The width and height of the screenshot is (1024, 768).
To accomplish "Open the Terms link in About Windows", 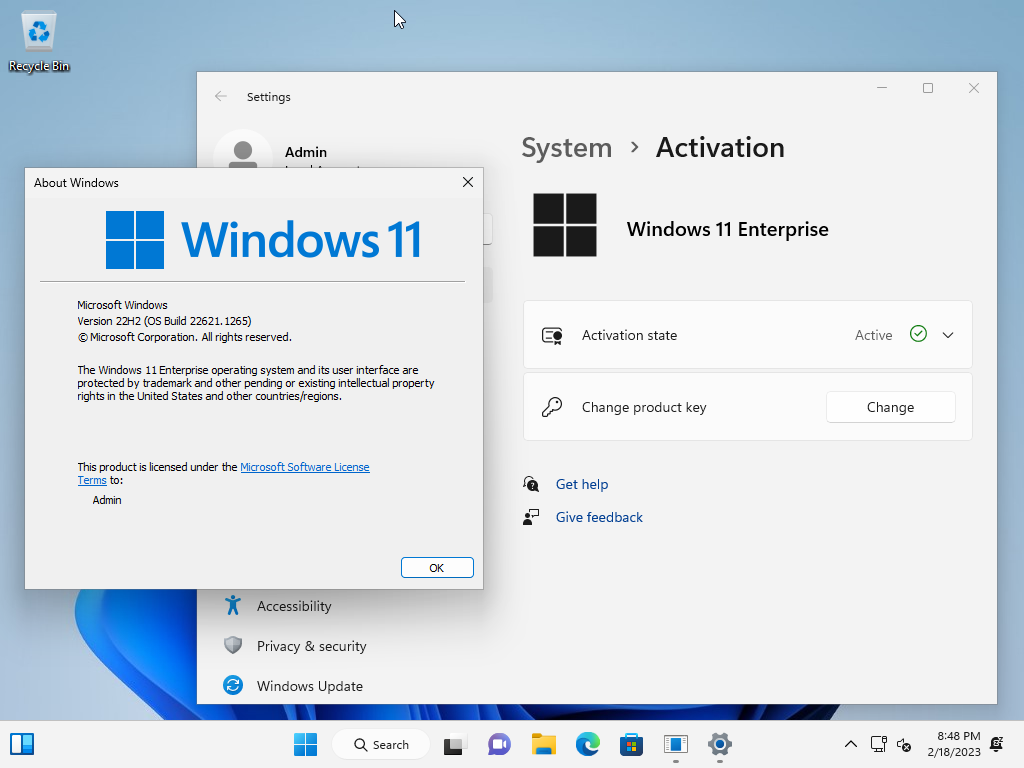I will pyautogui.click(x=92, y=480).
